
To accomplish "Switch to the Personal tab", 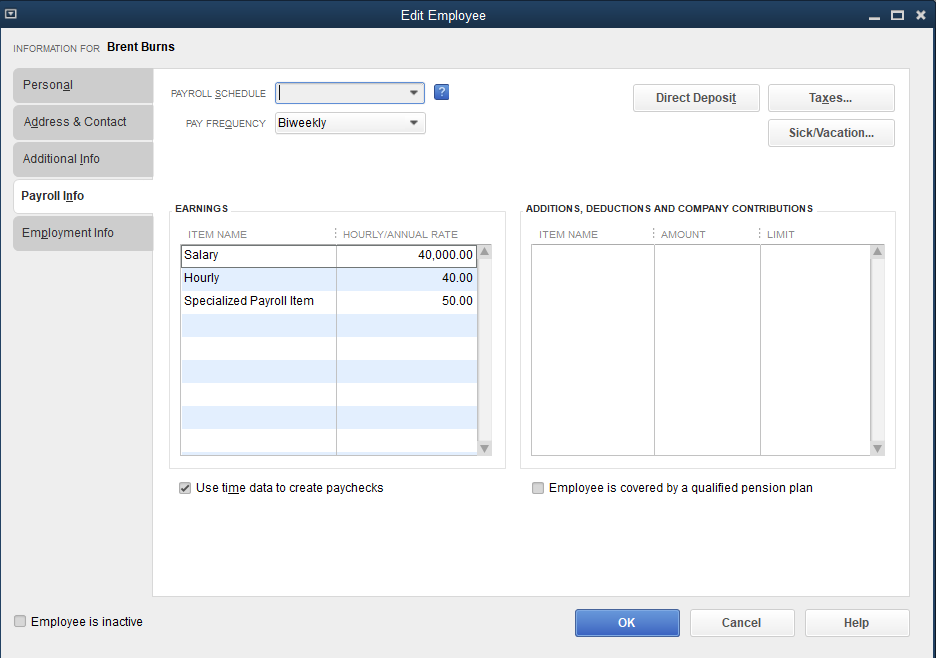I will (x=83, y=85).
